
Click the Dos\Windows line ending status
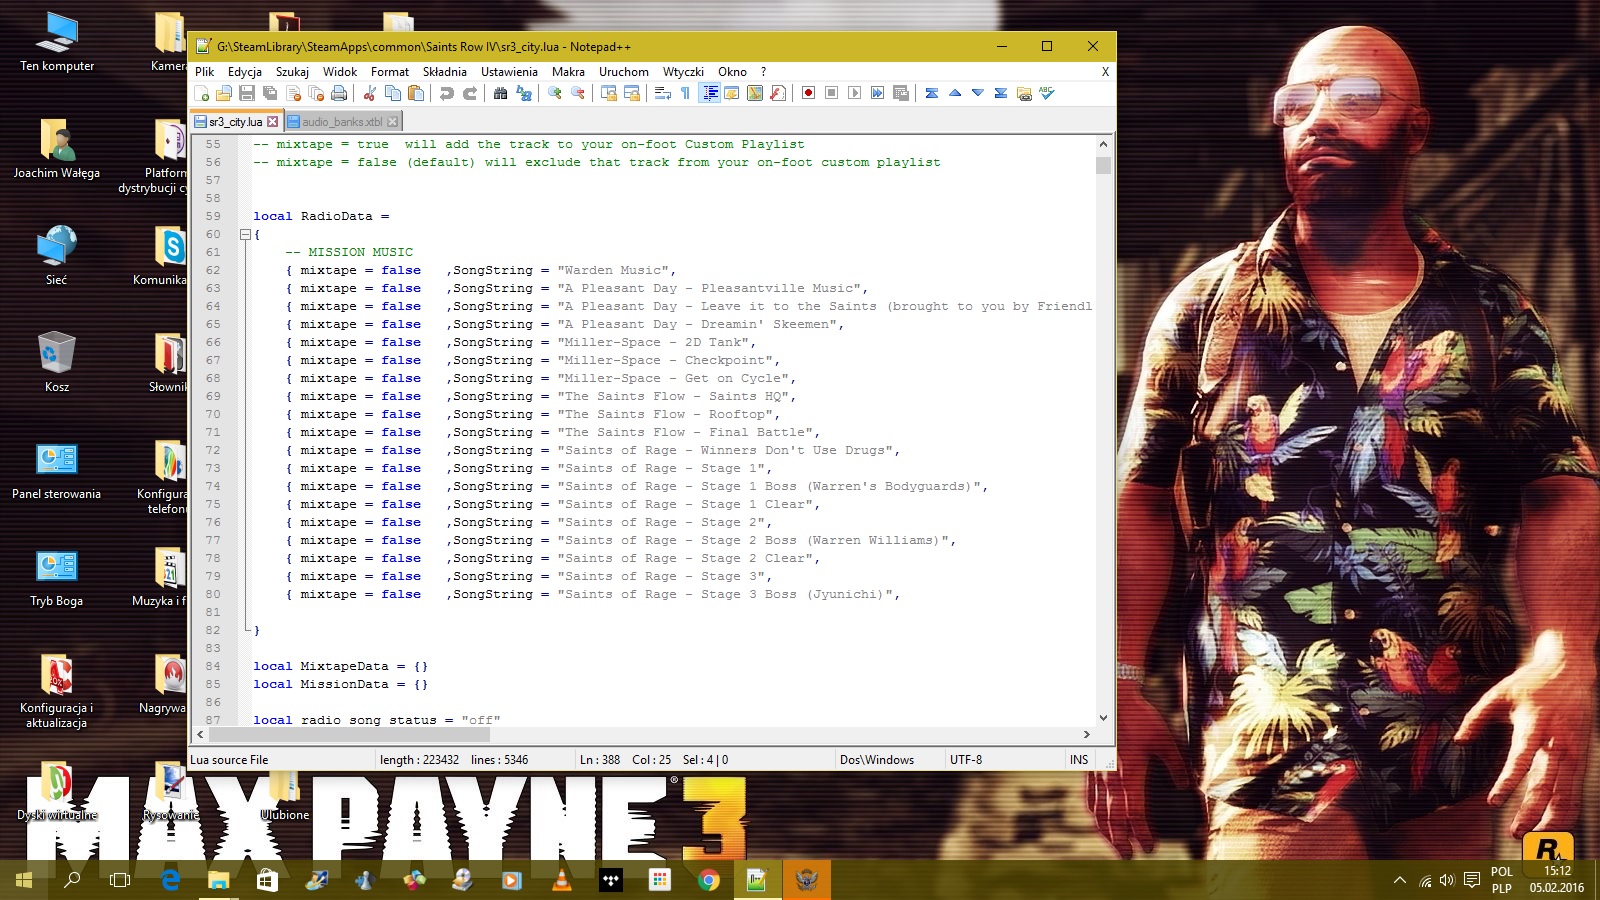coord(877,760)
